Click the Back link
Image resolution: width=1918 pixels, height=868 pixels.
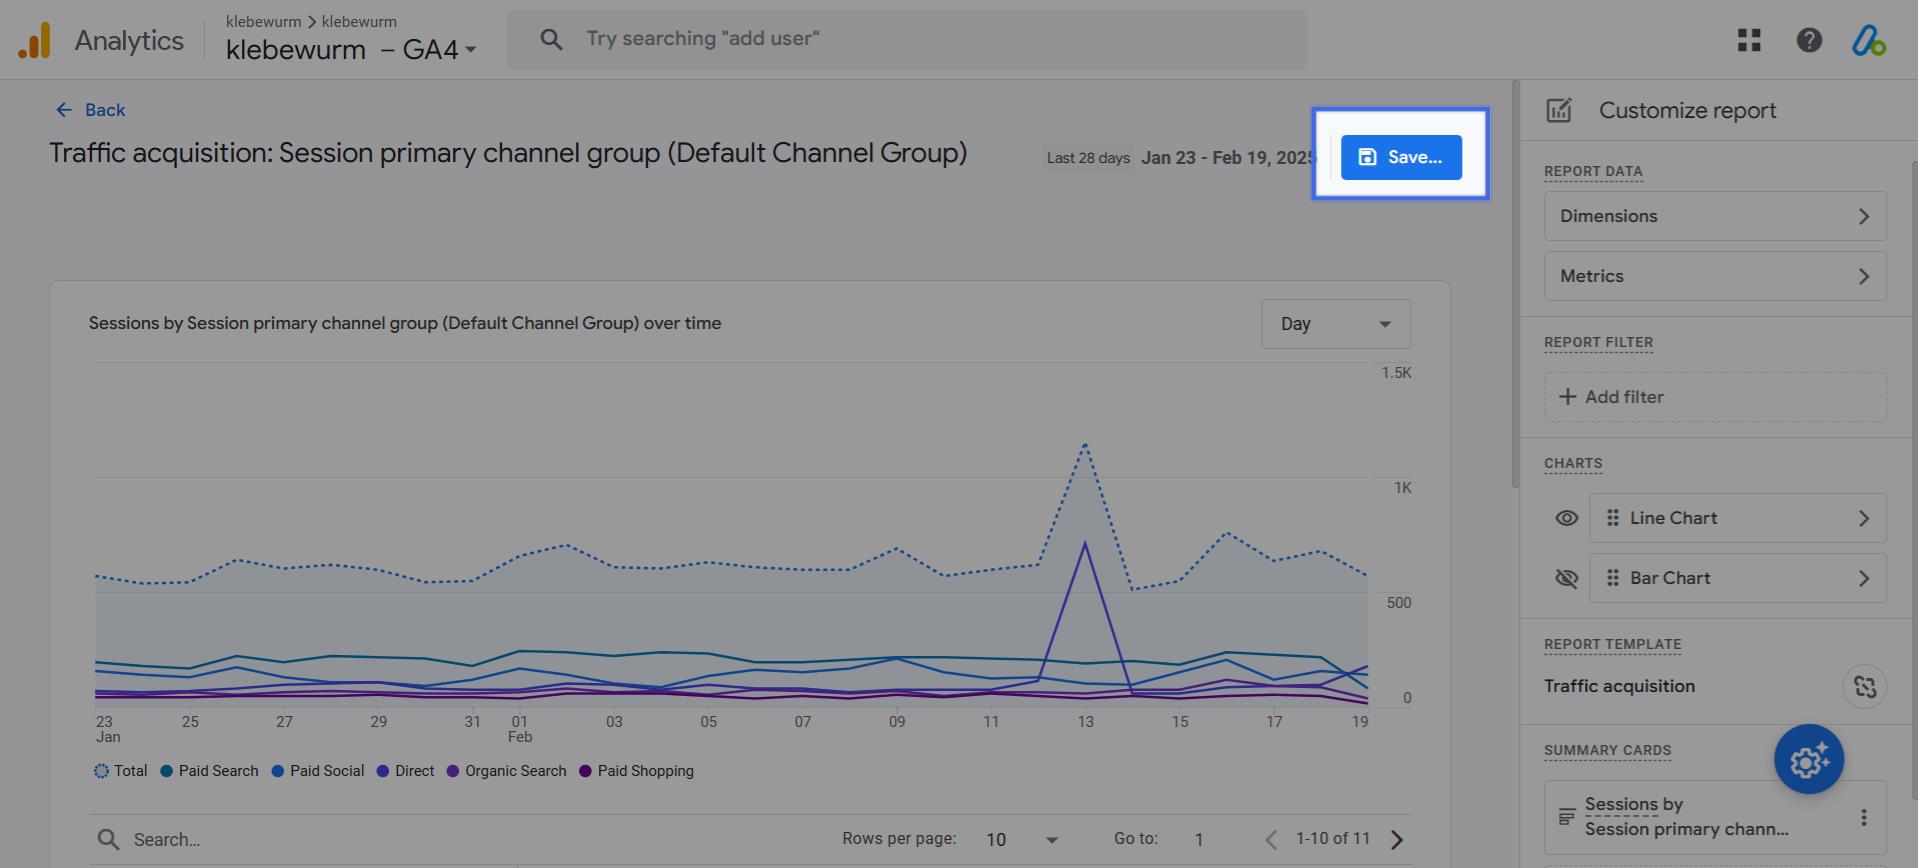pyautogui.click(x=90, y=110)
